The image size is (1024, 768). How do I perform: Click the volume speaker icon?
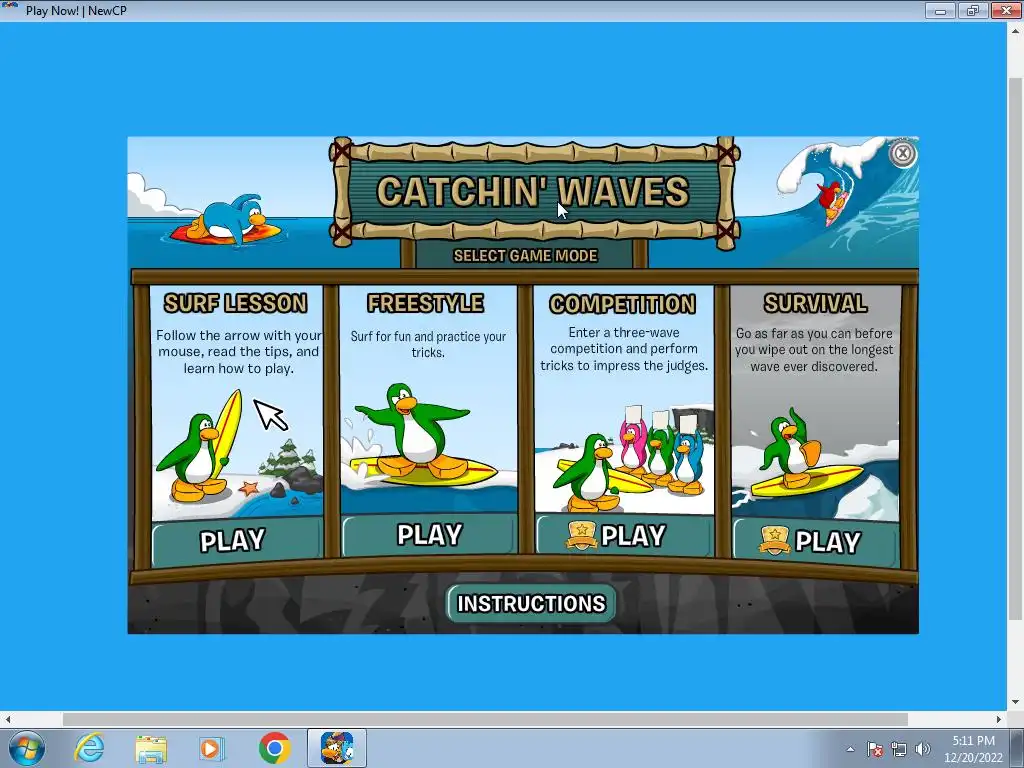(923, 749)
